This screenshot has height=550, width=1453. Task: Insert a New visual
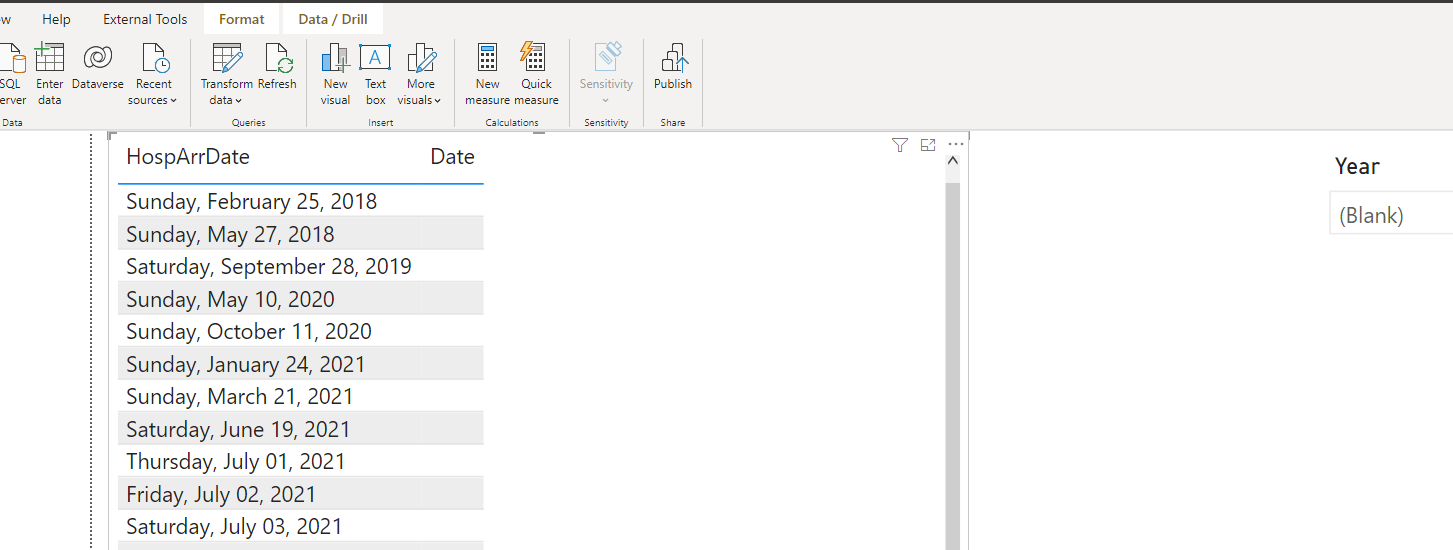tap(335, 73)
